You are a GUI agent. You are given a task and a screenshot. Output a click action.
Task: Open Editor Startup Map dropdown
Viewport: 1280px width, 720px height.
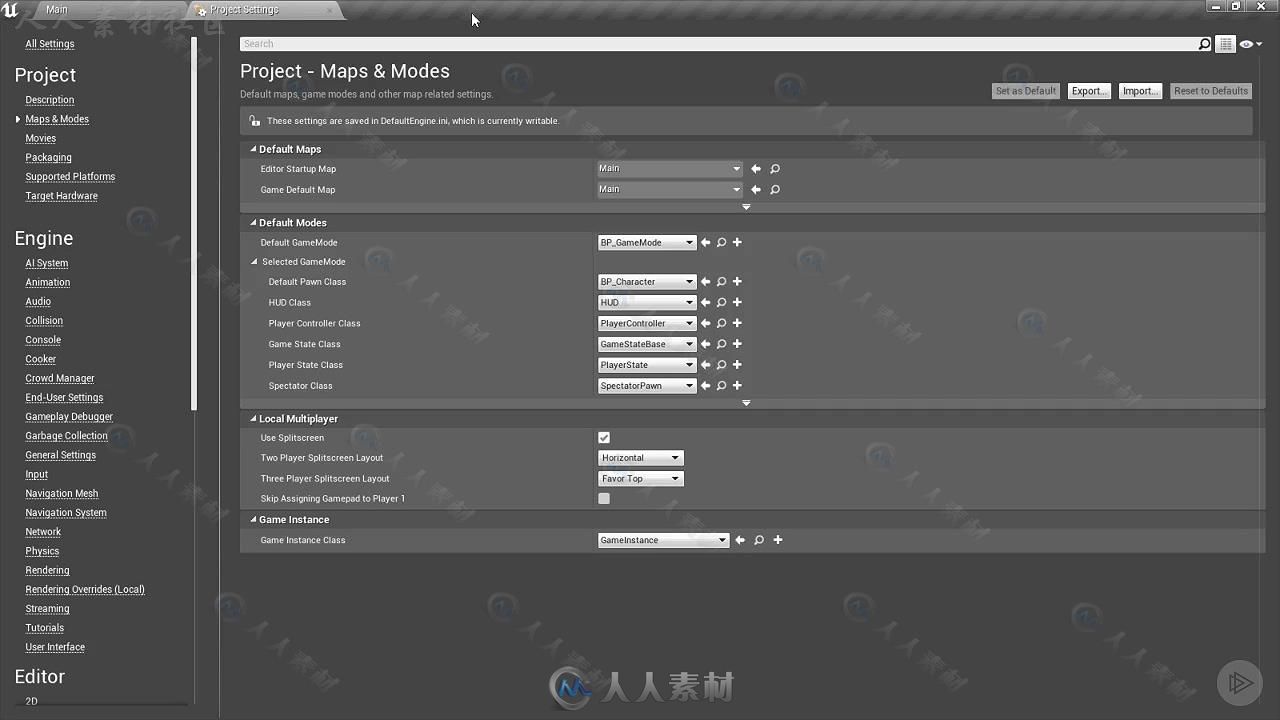coord(670,169)
